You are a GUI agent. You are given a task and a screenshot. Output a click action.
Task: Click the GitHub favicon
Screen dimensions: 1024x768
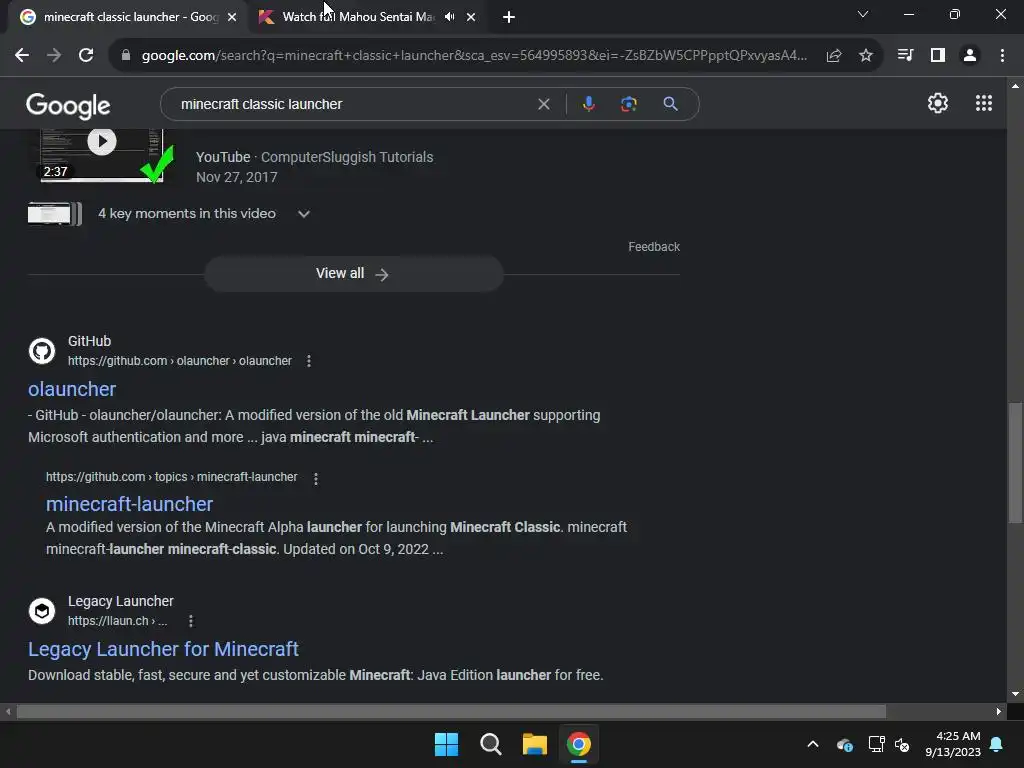click(42, 351)
